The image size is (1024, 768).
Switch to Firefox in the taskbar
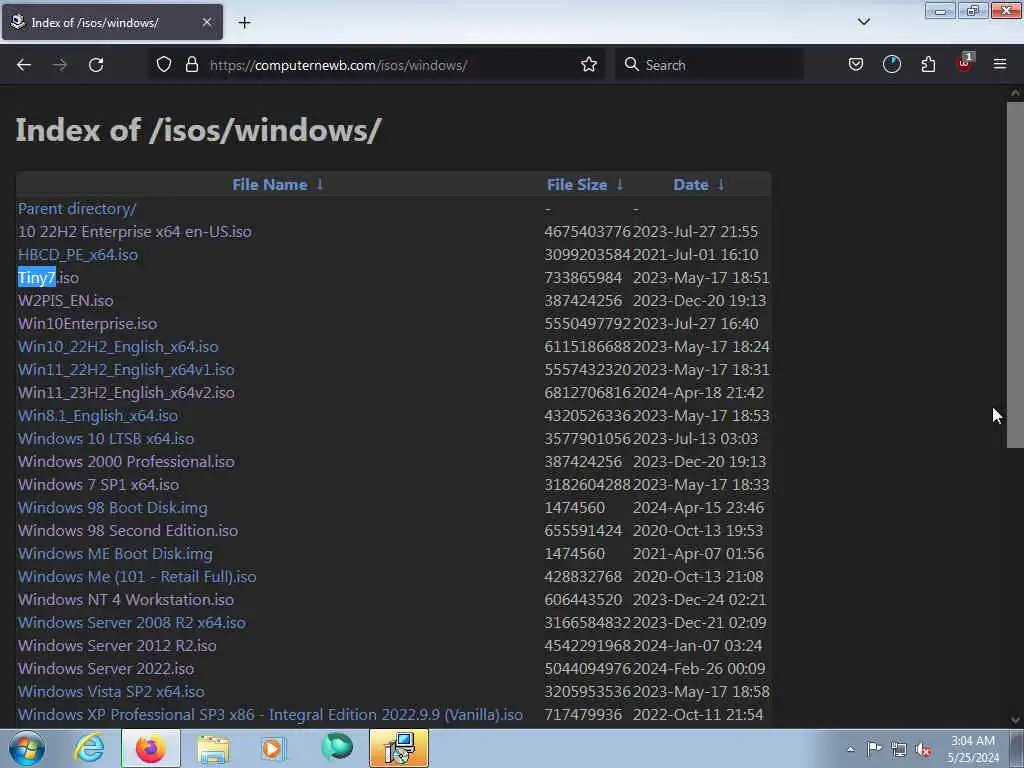[151, 748]
